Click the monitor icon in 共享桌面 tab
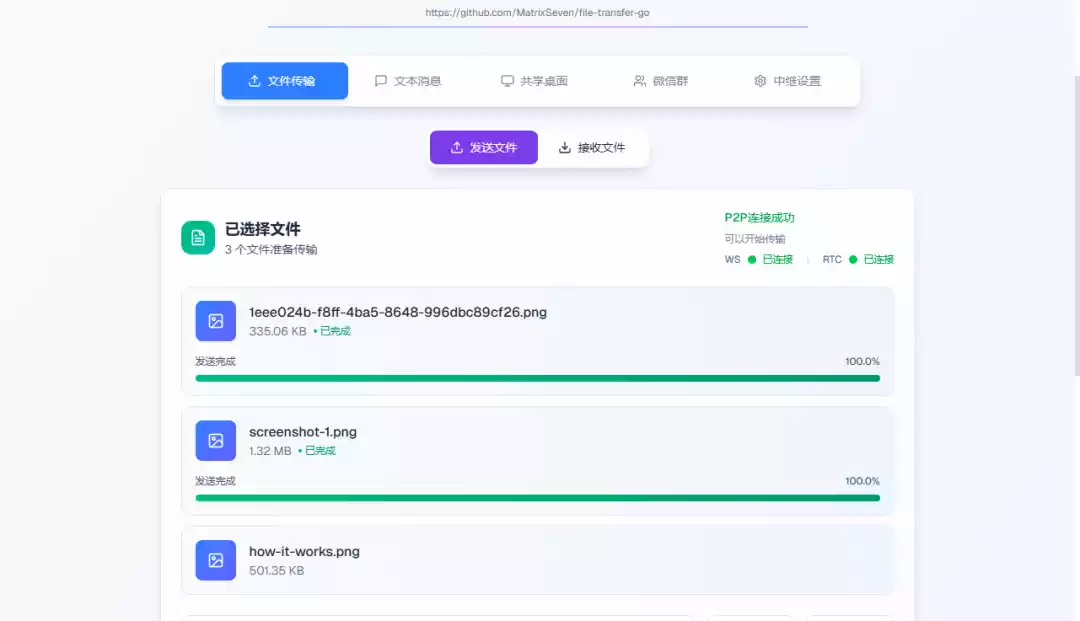1080x621 pixels. [x=507, y=81]
